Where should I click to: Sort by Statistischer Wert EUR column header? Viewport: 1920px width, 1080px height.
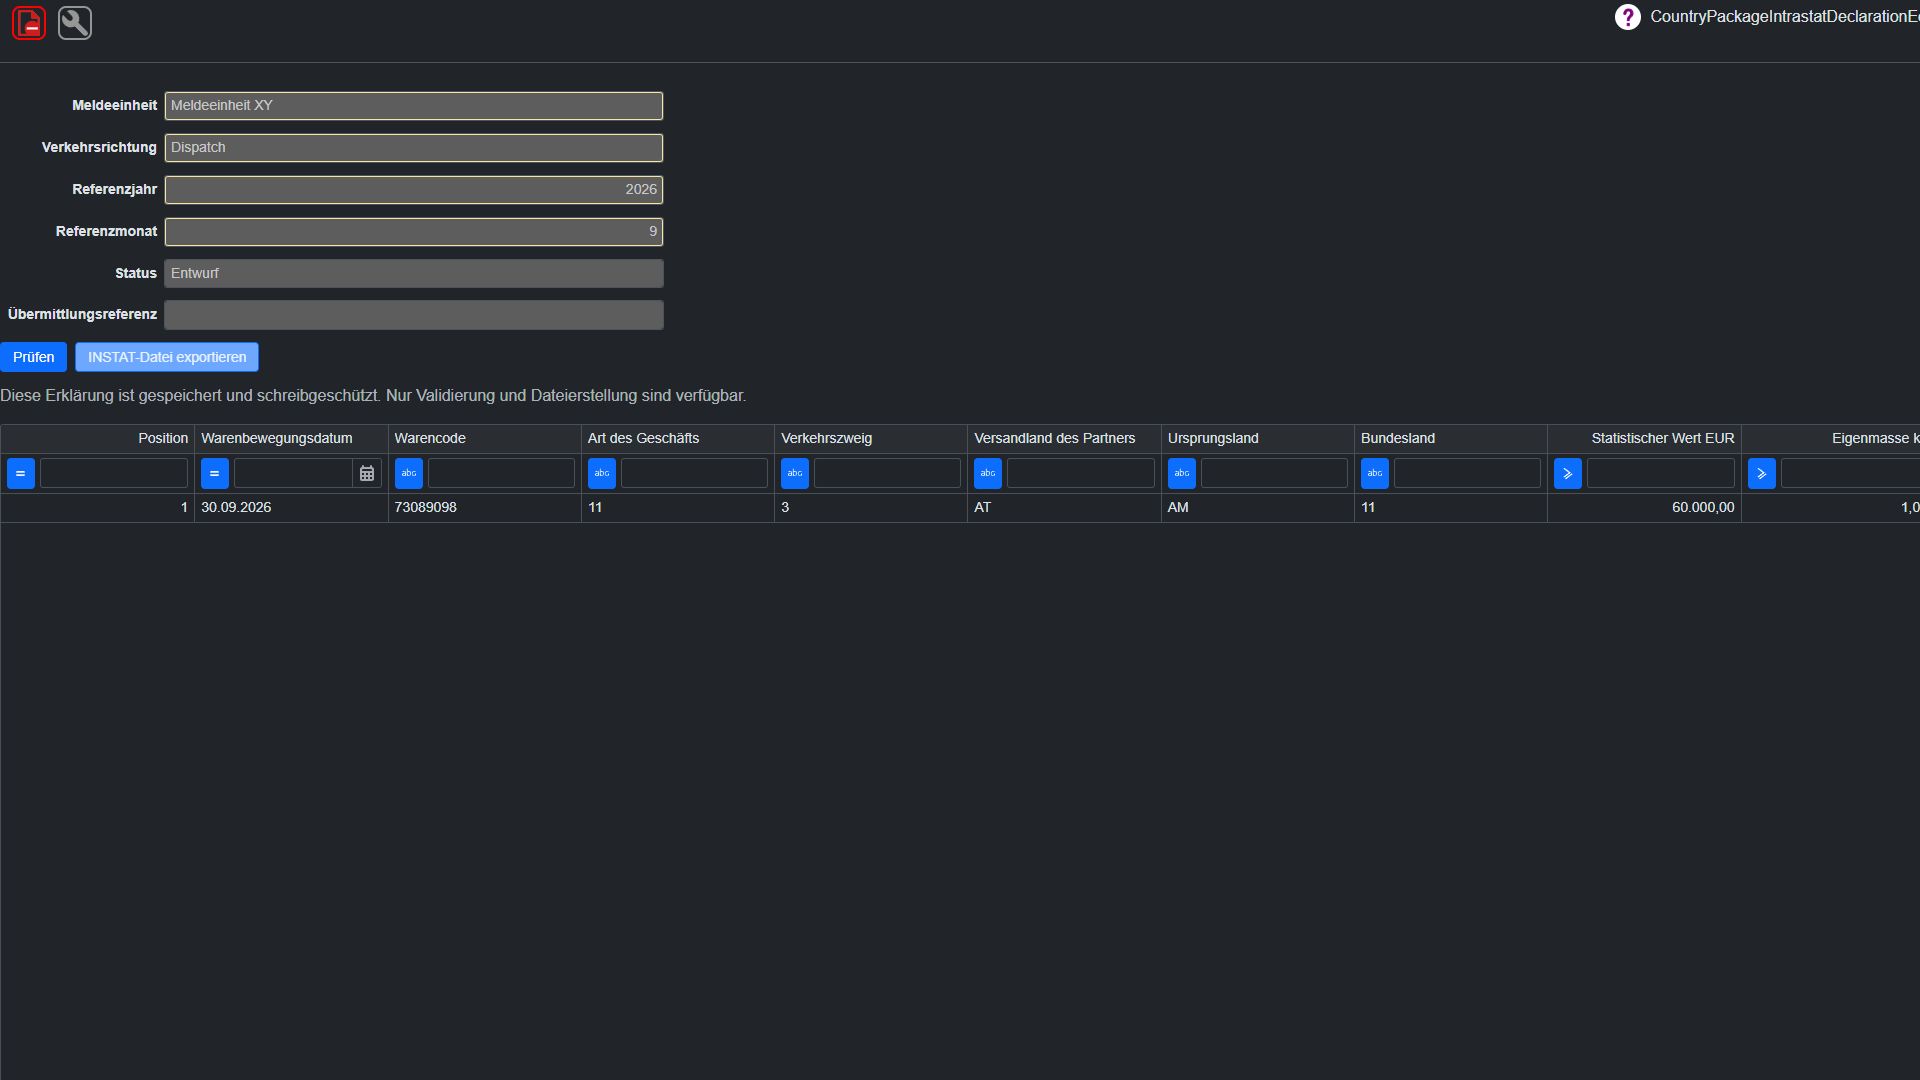tap(1645, 439)
